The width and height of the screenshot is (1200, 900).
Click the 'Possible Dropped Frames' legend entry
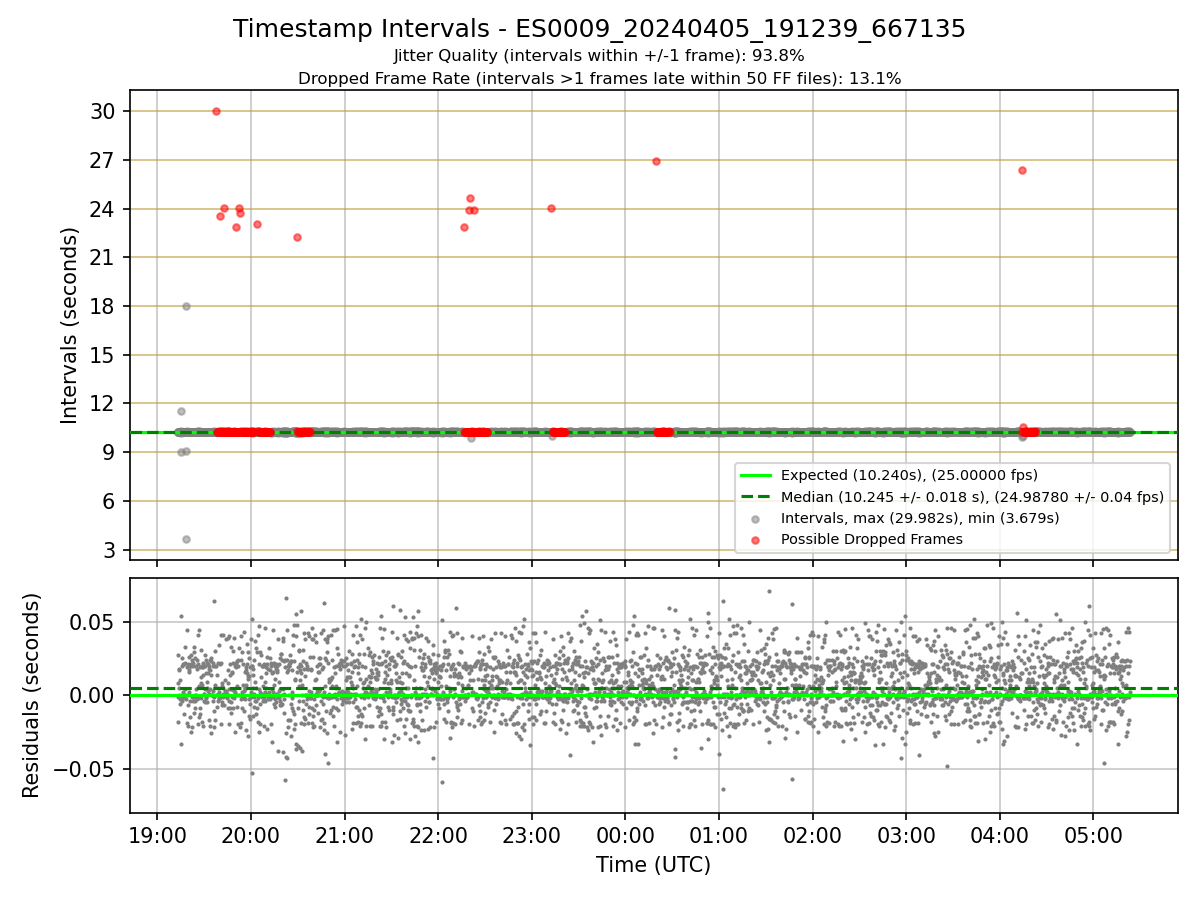pyautogui.click(x=871, y=539)
